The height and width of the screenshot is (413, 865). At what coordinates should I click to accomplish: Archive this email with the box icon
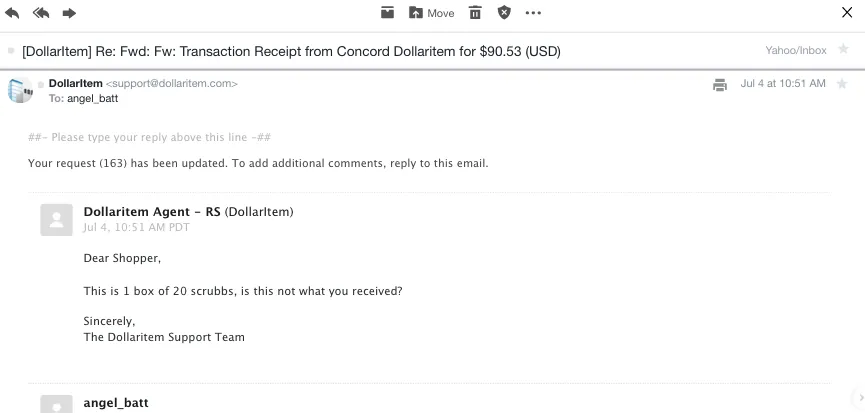tap(387, 13)
